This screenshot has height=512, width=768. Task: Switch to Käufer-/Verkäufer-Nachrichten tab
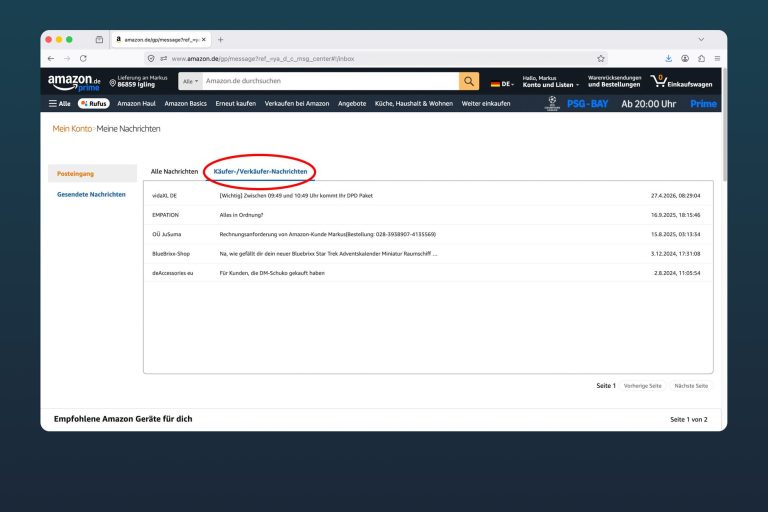point(261,171)
